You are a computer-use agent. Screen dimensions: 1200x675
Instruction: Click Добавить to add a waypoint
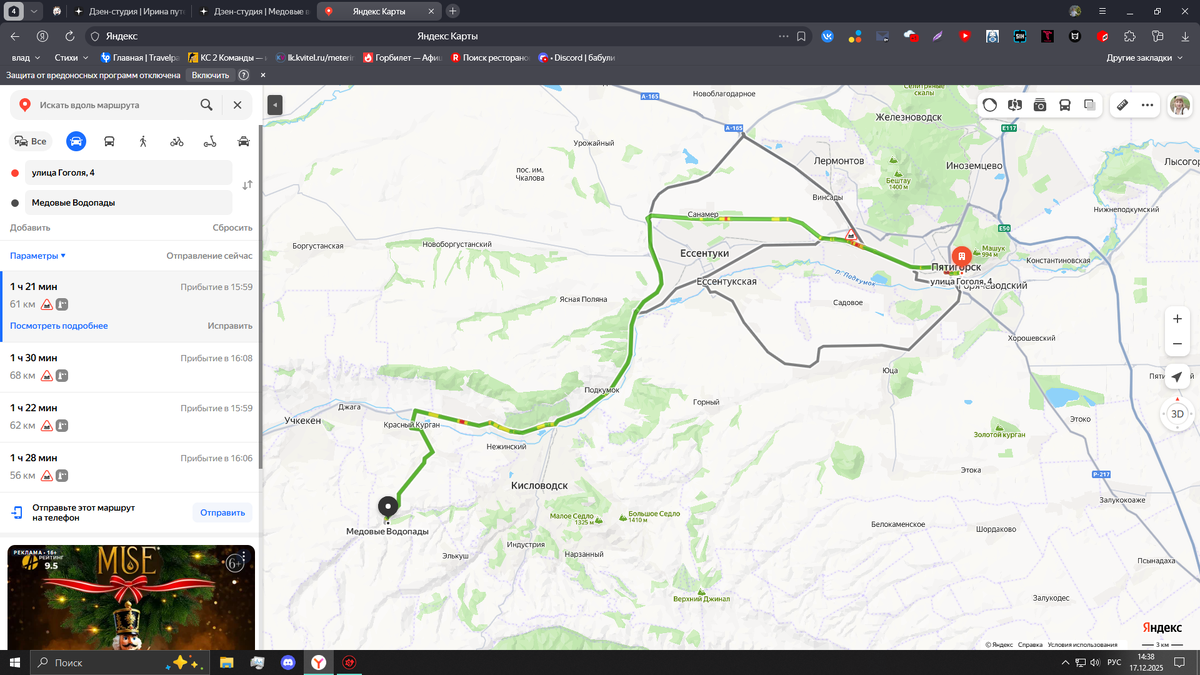30,227
